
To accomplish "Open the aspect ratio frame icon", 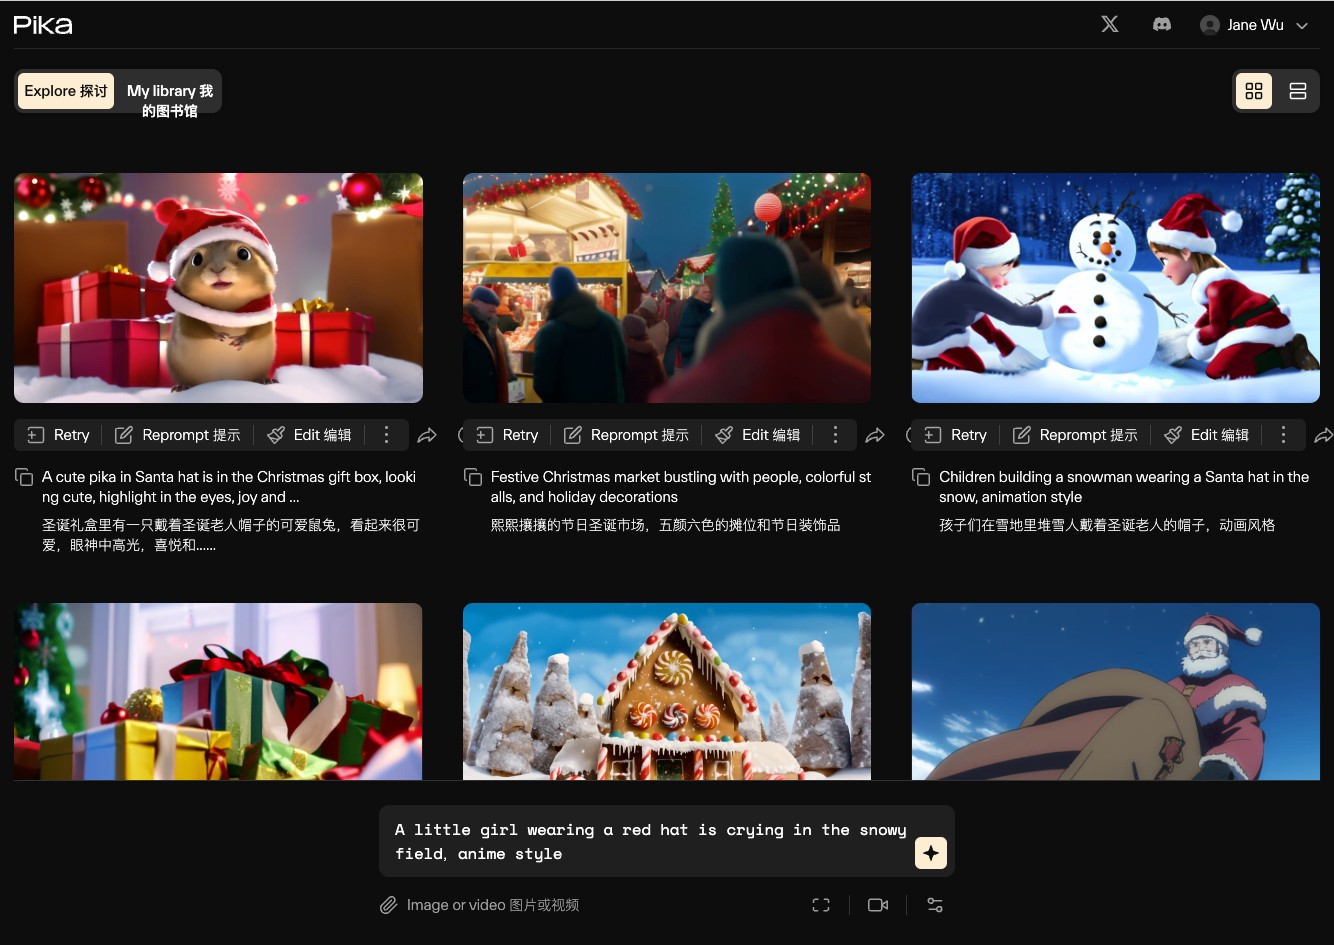I will tap(821, 905).
